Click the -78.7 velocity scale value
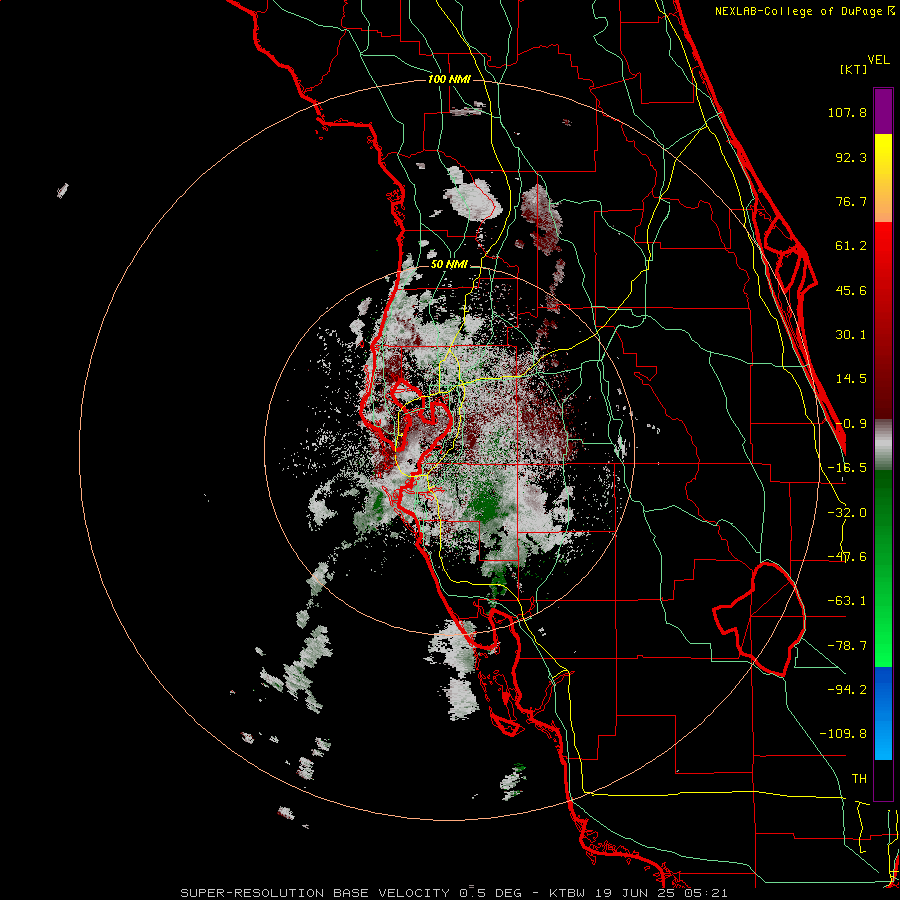This screenshot has width=900, height=900. [847, 646]
